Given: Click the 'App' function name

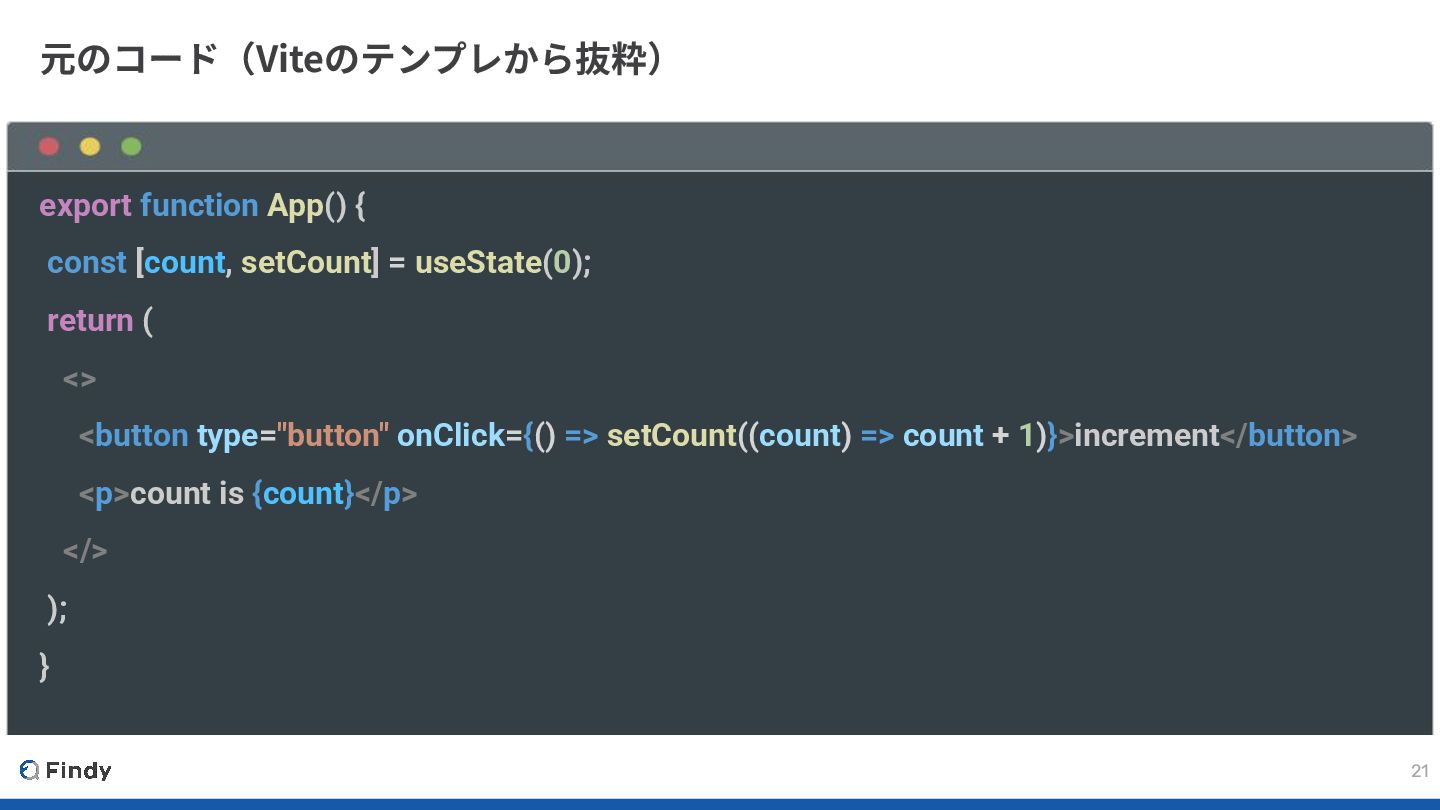Looking at the screenshot, I should tap(295, 206).
